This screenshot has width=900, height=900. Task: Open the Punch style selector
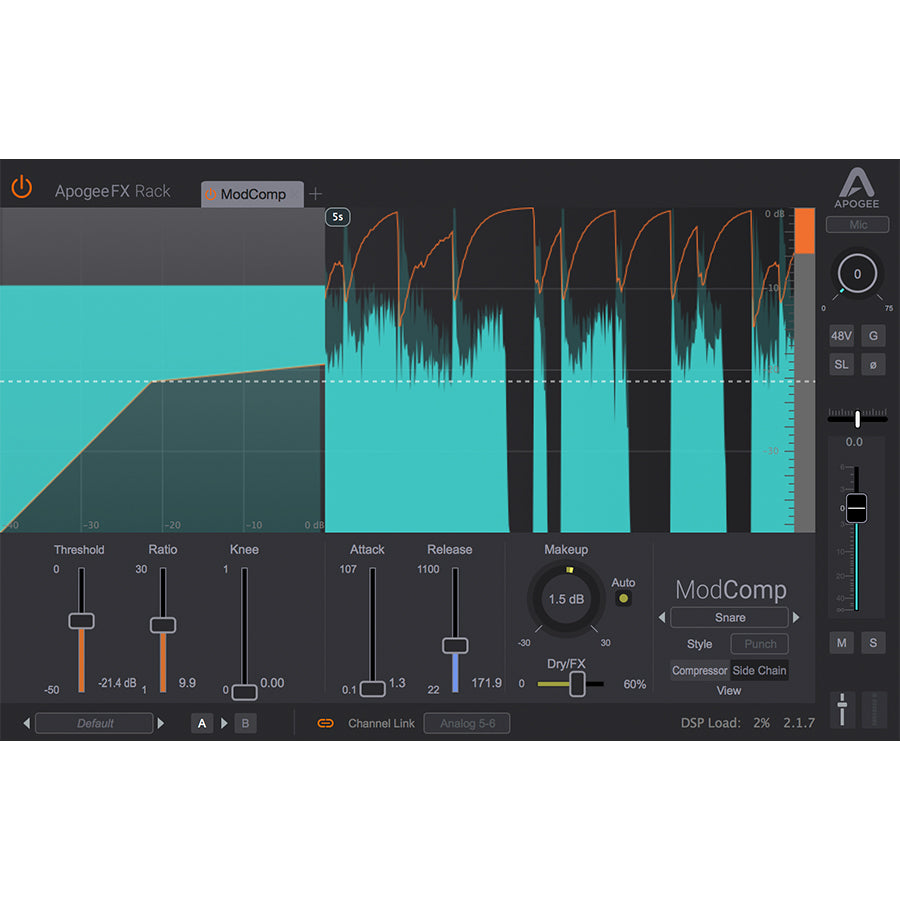757,644
